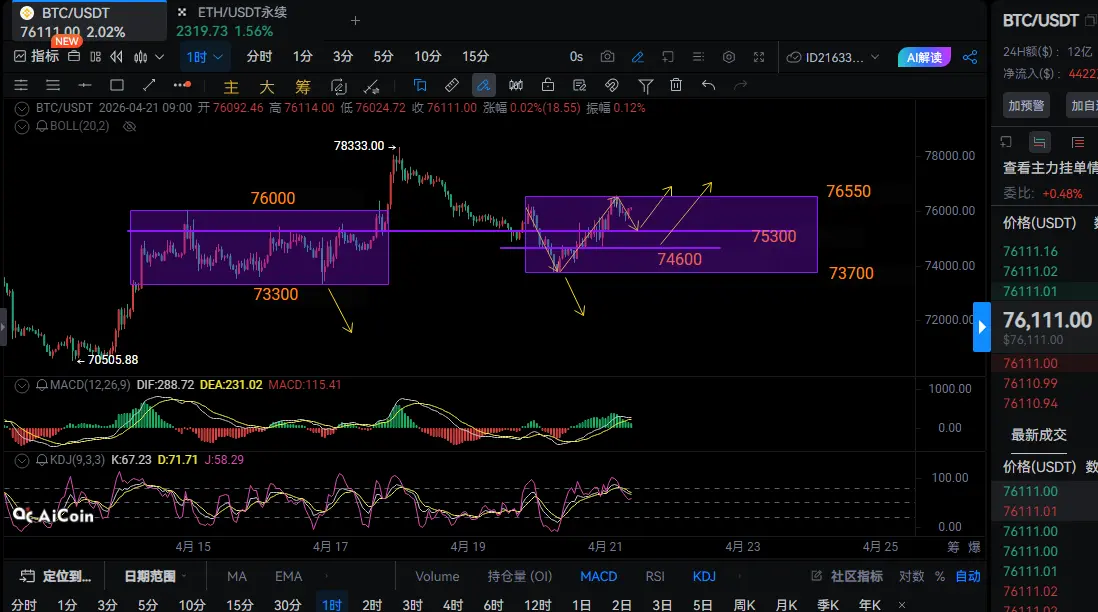Select the diagonal arrow line tool

pyautogui.click(x=149, y=85)
